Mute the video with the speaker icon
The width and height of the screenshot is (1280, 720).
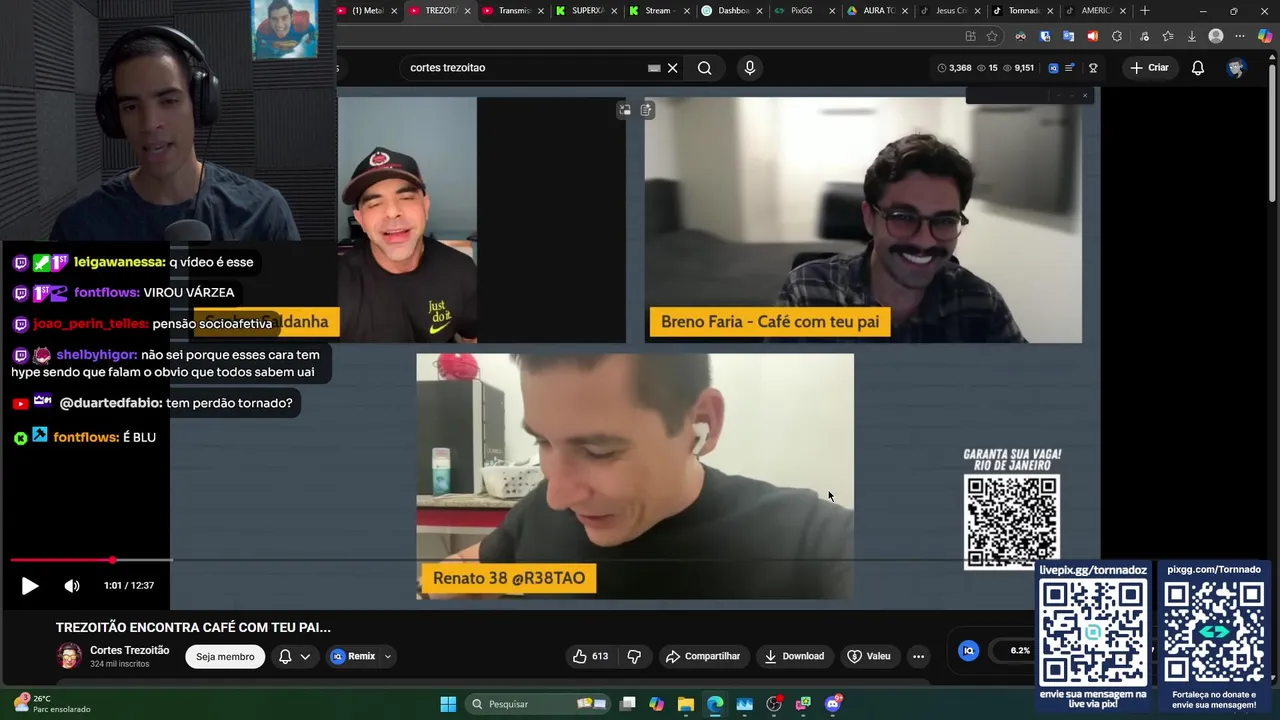tap(72, 586)
